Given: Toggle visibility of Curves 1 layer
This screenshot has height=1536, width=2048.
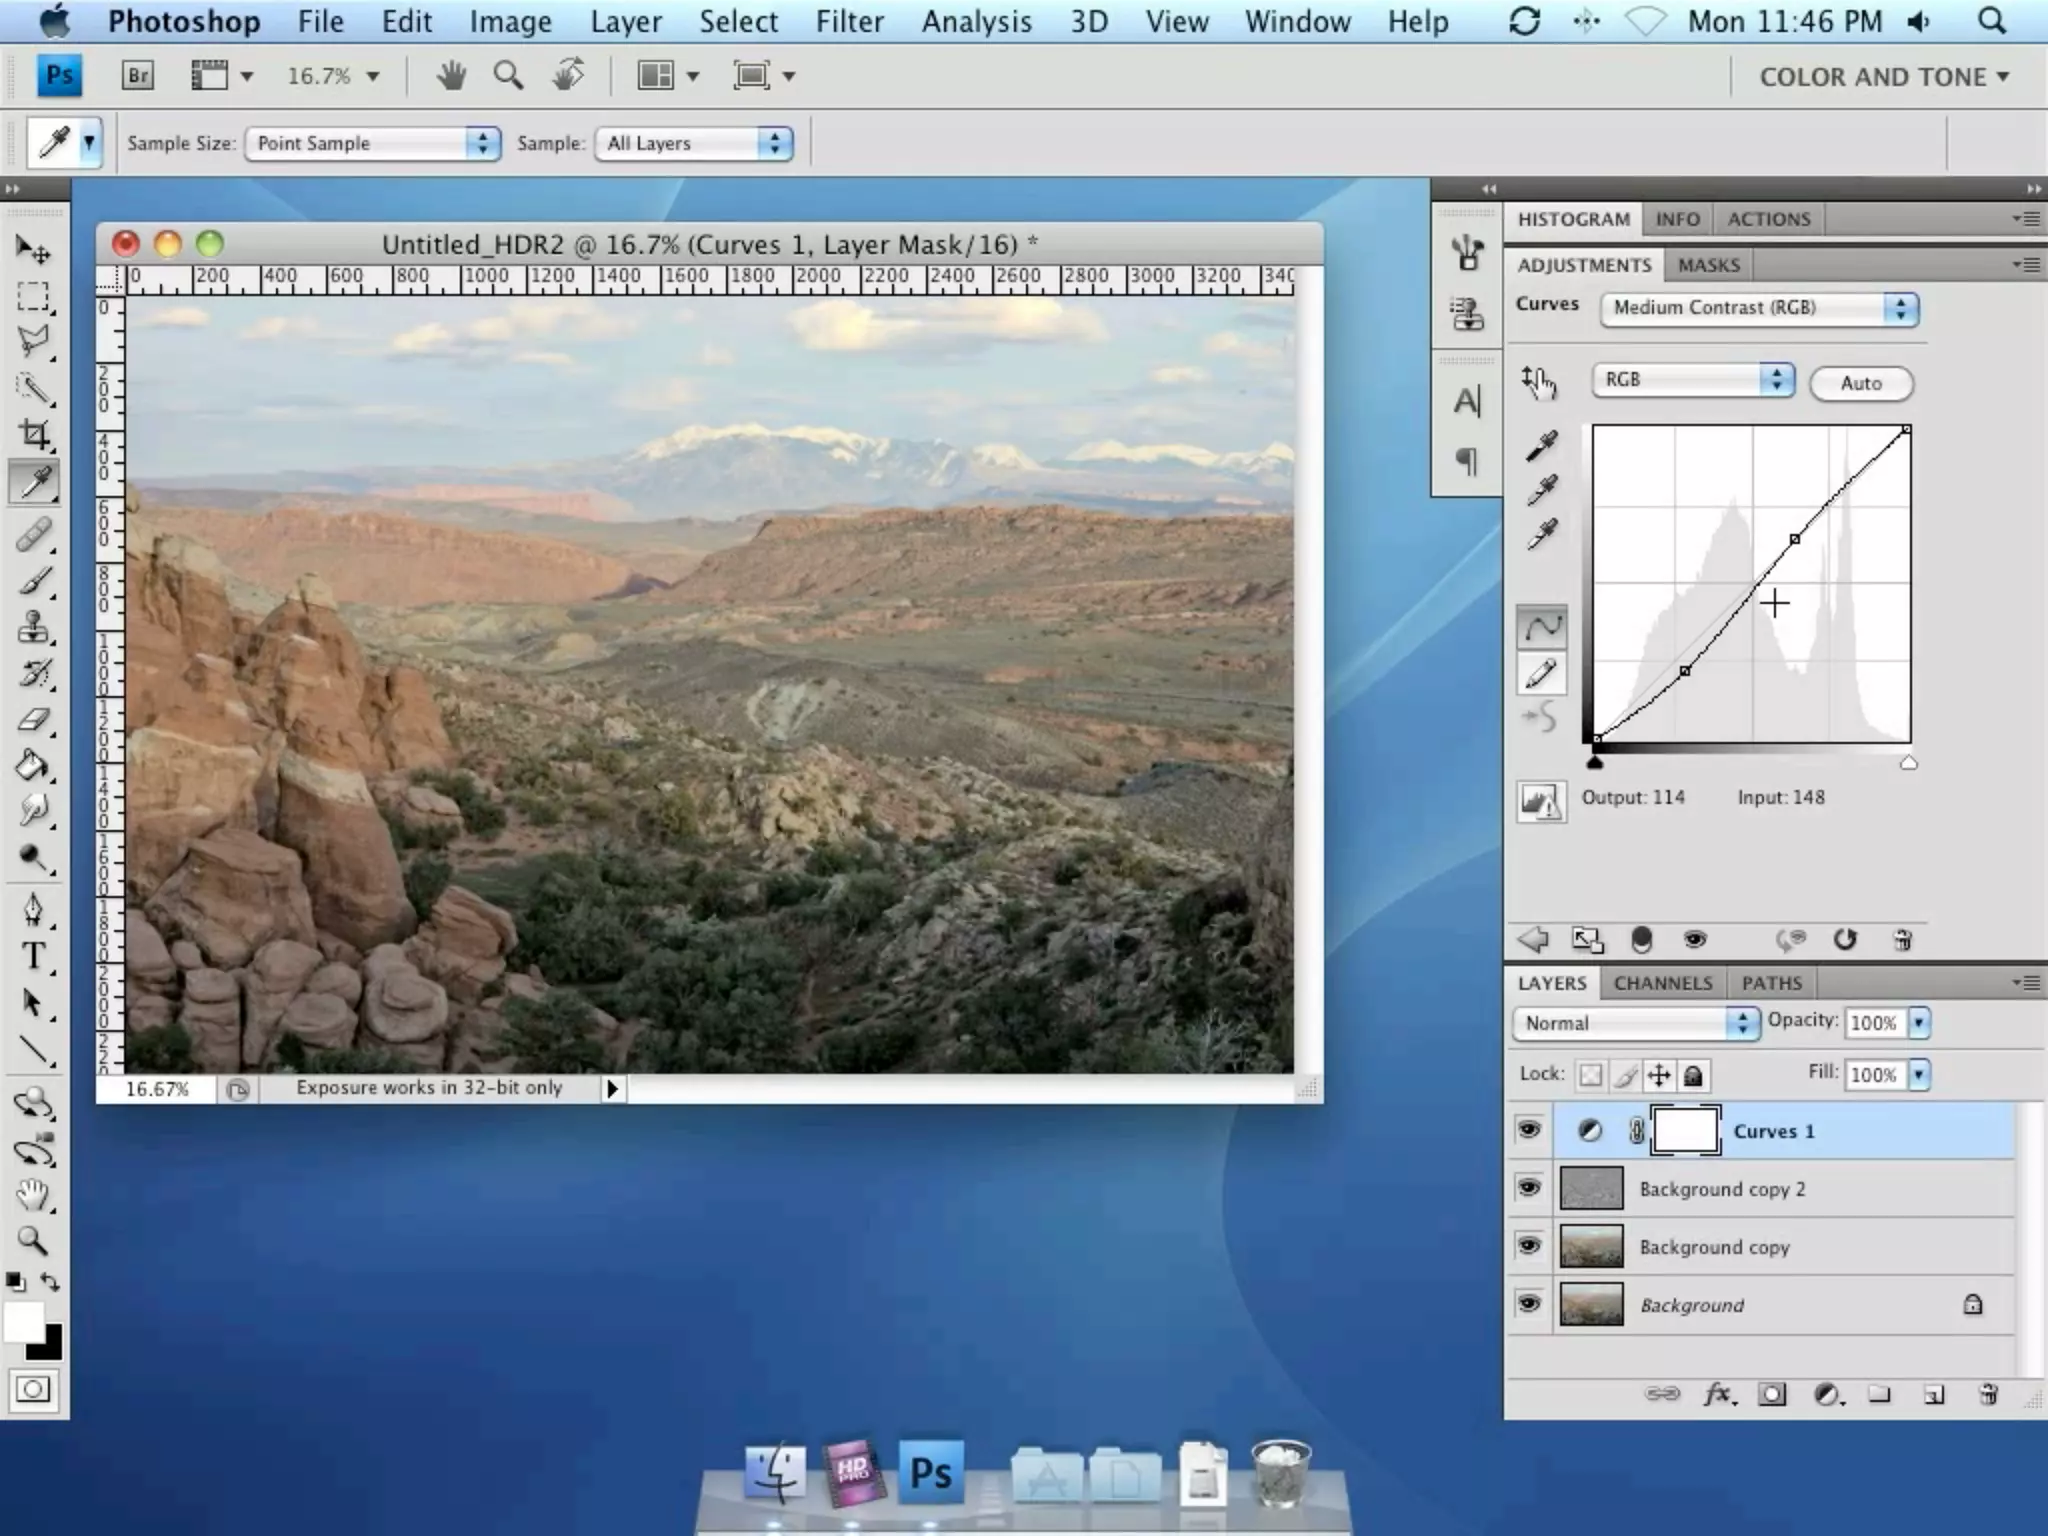Looking at the screenshot, I should pos(1529,1130).
